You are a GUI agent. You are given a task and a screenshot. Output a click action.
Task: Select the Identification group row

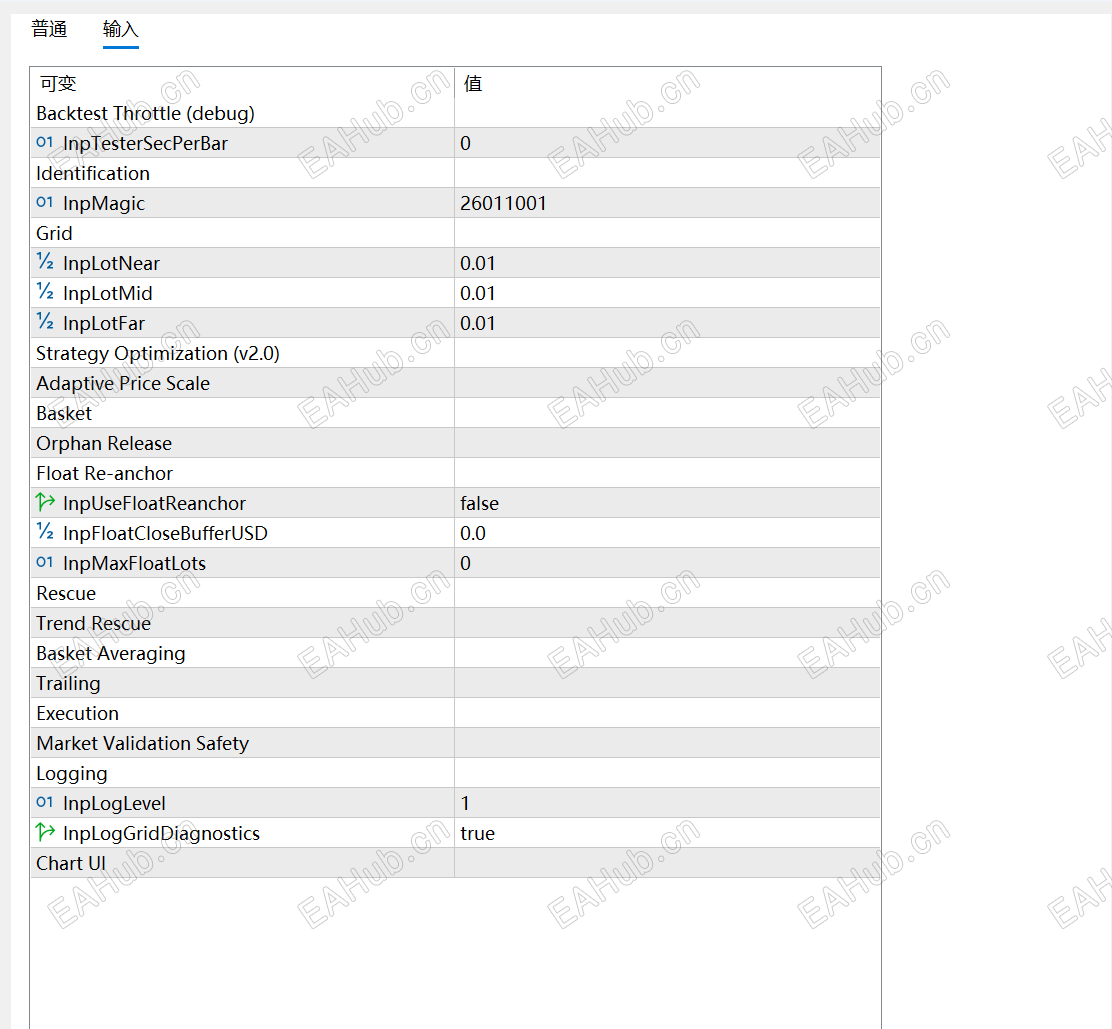(455, 173)
